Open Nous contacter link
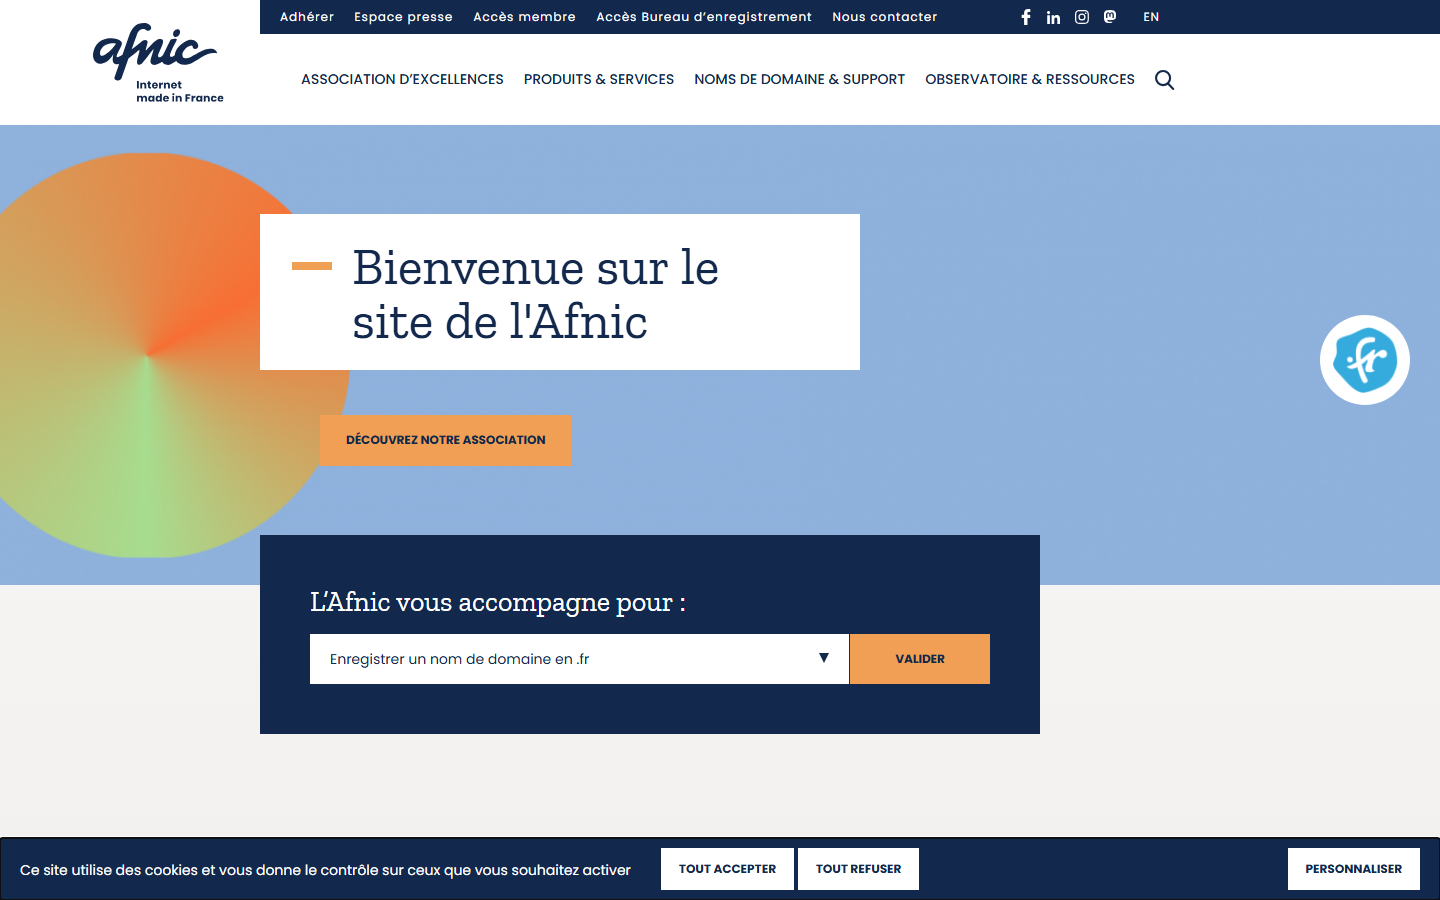 pyautogui.click(x=885, y=17)
